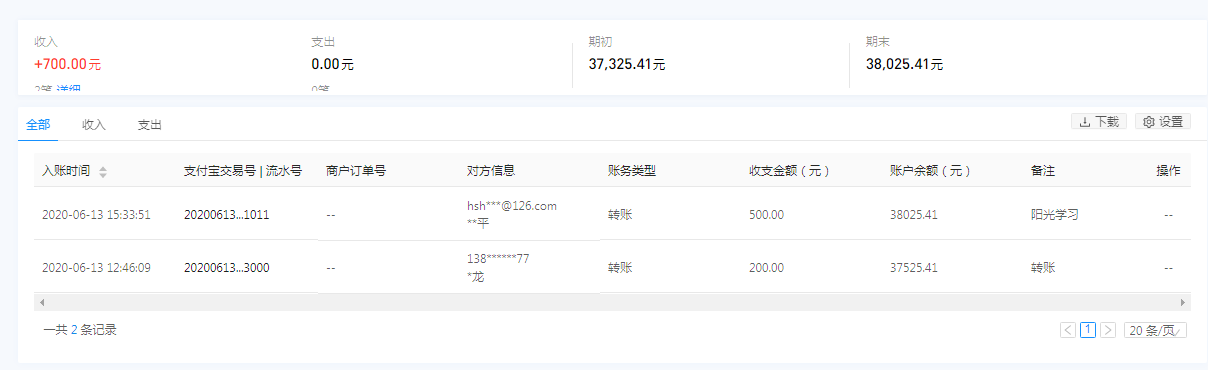Click the 入账时间 column header
Viewport: 1208px width, 370px height.
(66, 171)
